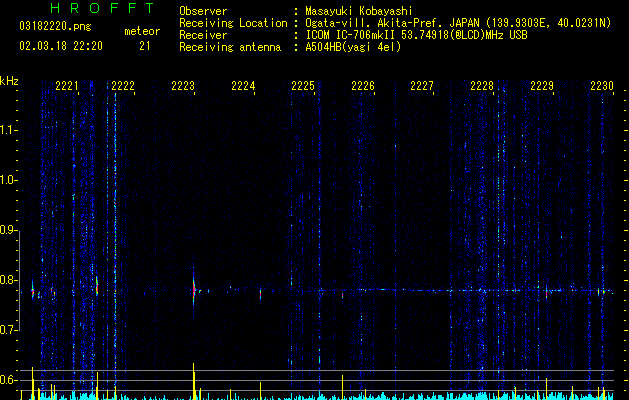629x400 pixels.
Task: Click the date stamp 02.03.18 22:20
Action: [x=61, y=46]
